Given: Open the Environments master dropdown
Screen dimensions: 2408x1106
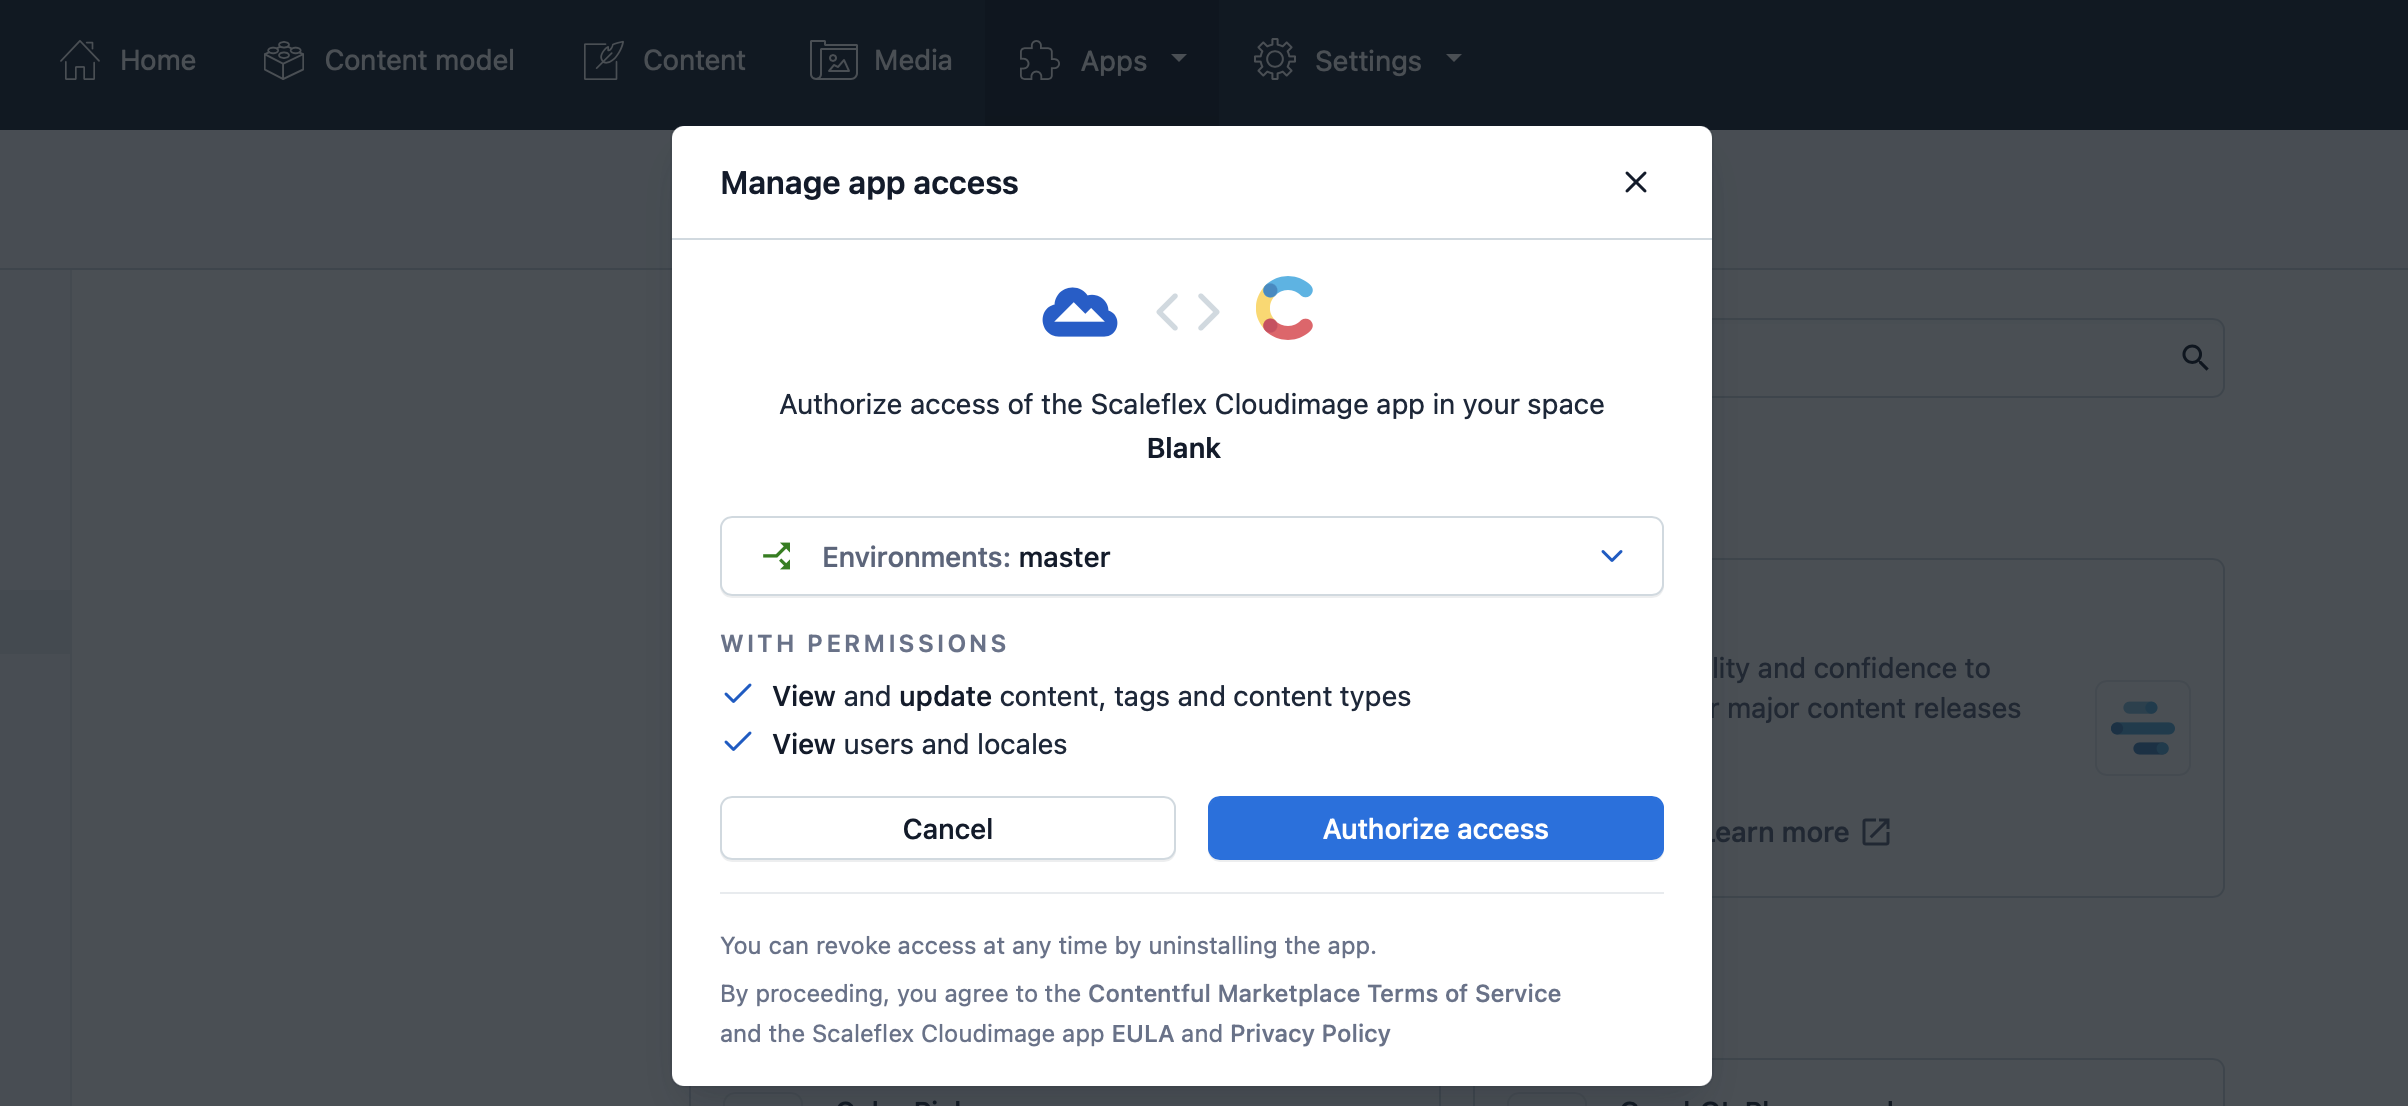Looking at the screenshot, I should tap(1191, 556).
